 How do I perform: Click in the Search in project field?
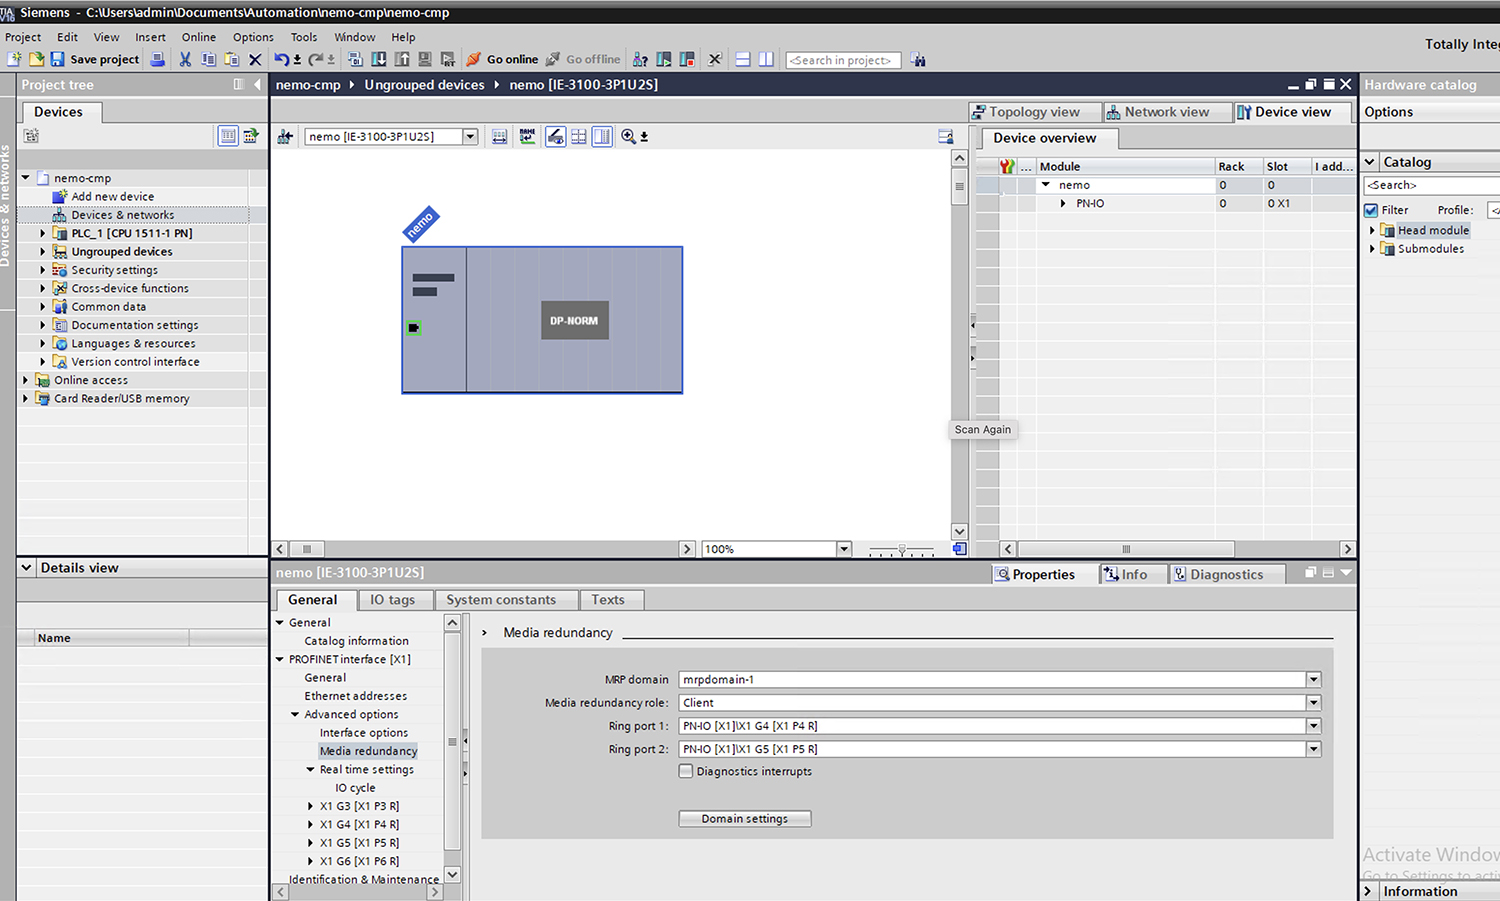[843, 60]
